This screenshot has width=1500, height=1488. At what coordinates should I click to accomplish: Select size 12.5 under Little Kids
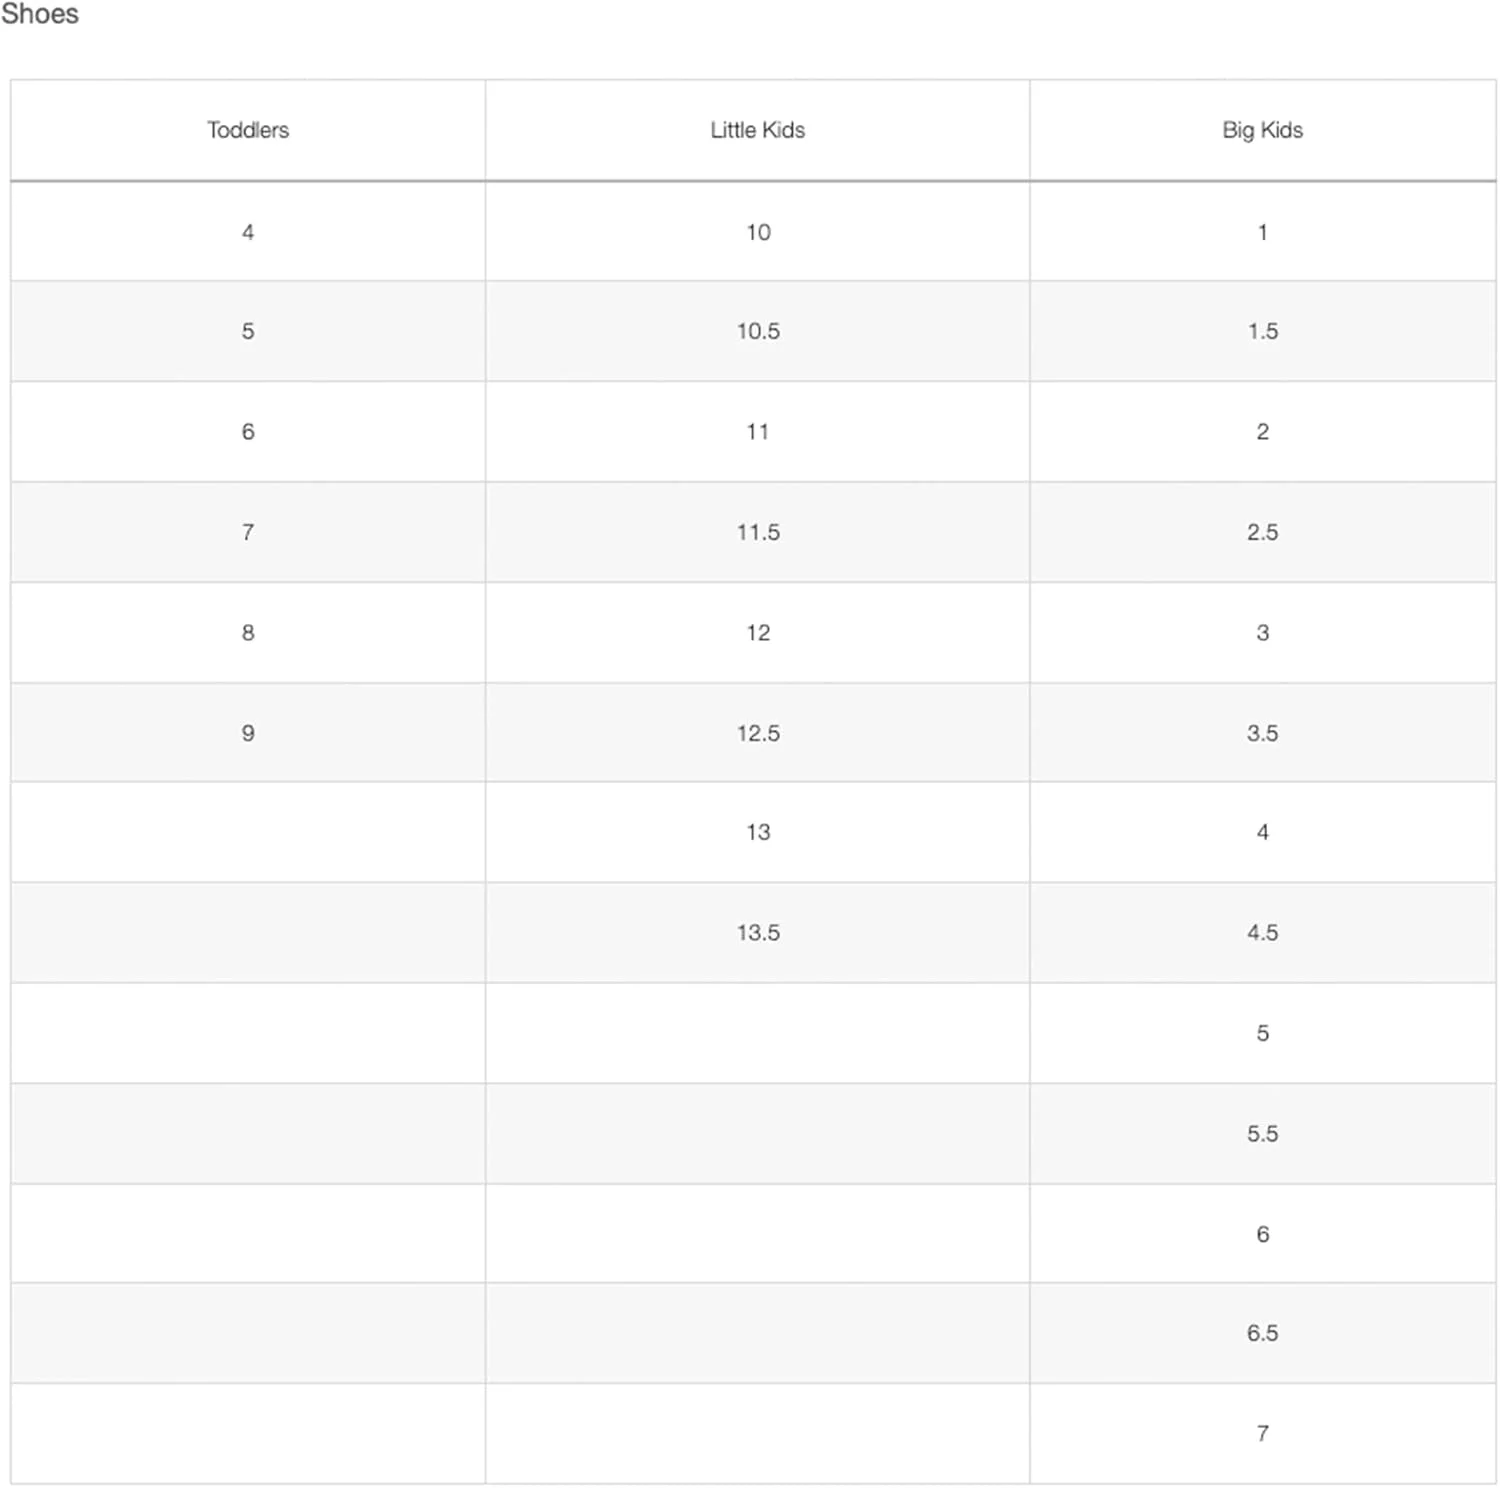[x=758, y=733]
